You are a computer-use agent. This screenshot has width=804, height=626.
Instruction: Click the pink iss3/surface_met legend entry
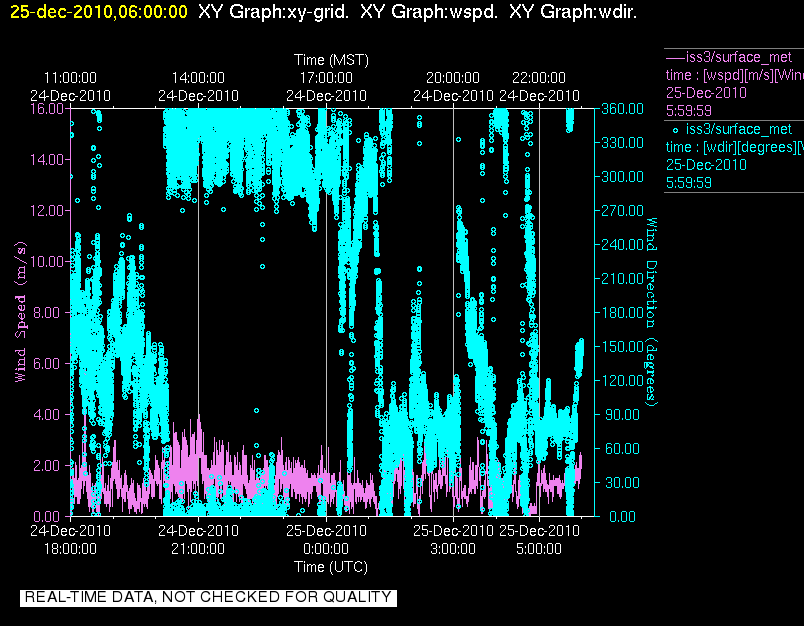(729, 57)
